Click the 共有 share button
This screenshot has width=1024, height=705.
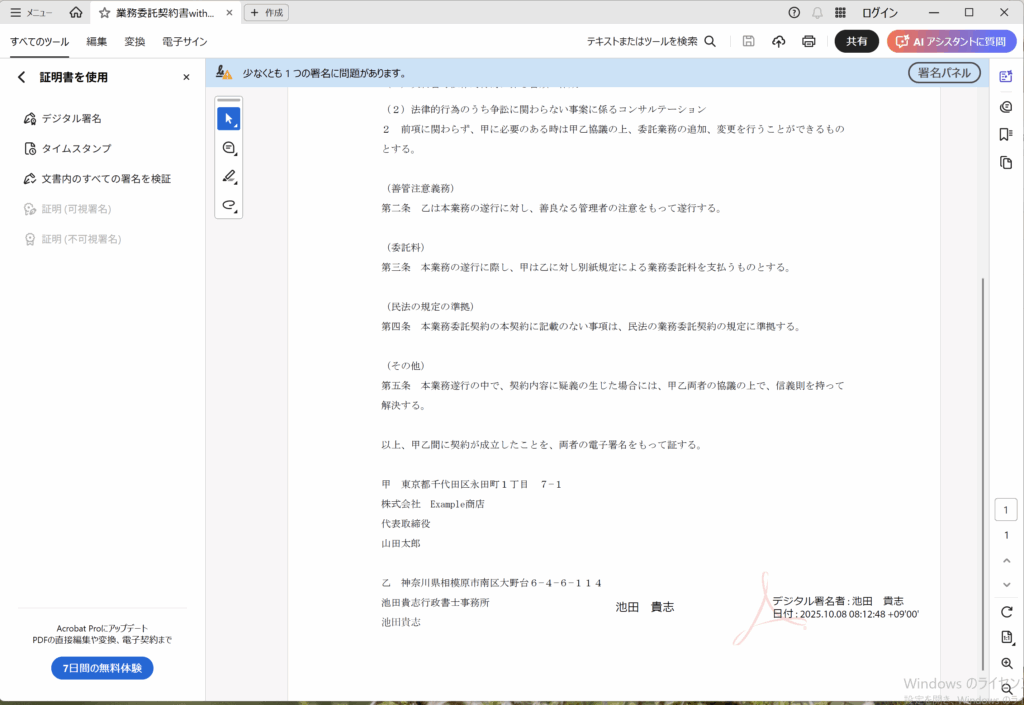(856, 41)
